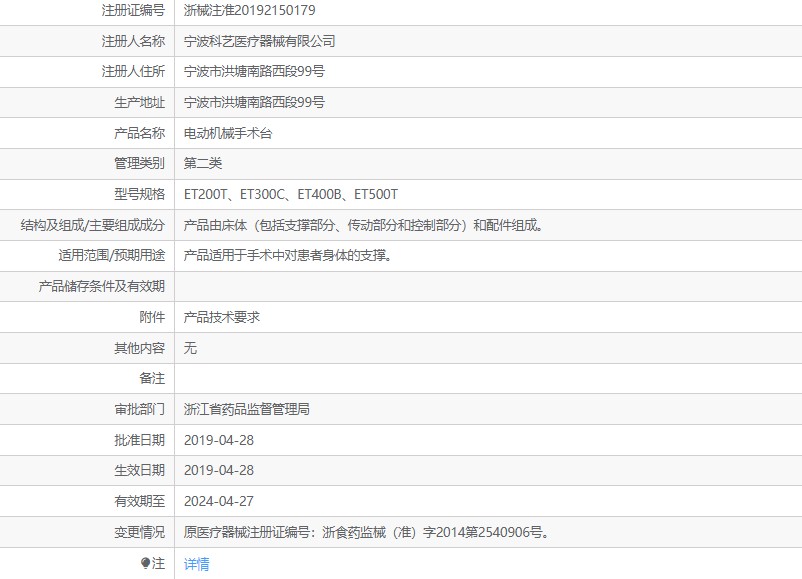Image resolution: width=802 pixels, height=579 pixels.
Task: Select the address in the 生产地址 row
Action: click(254, 102)
